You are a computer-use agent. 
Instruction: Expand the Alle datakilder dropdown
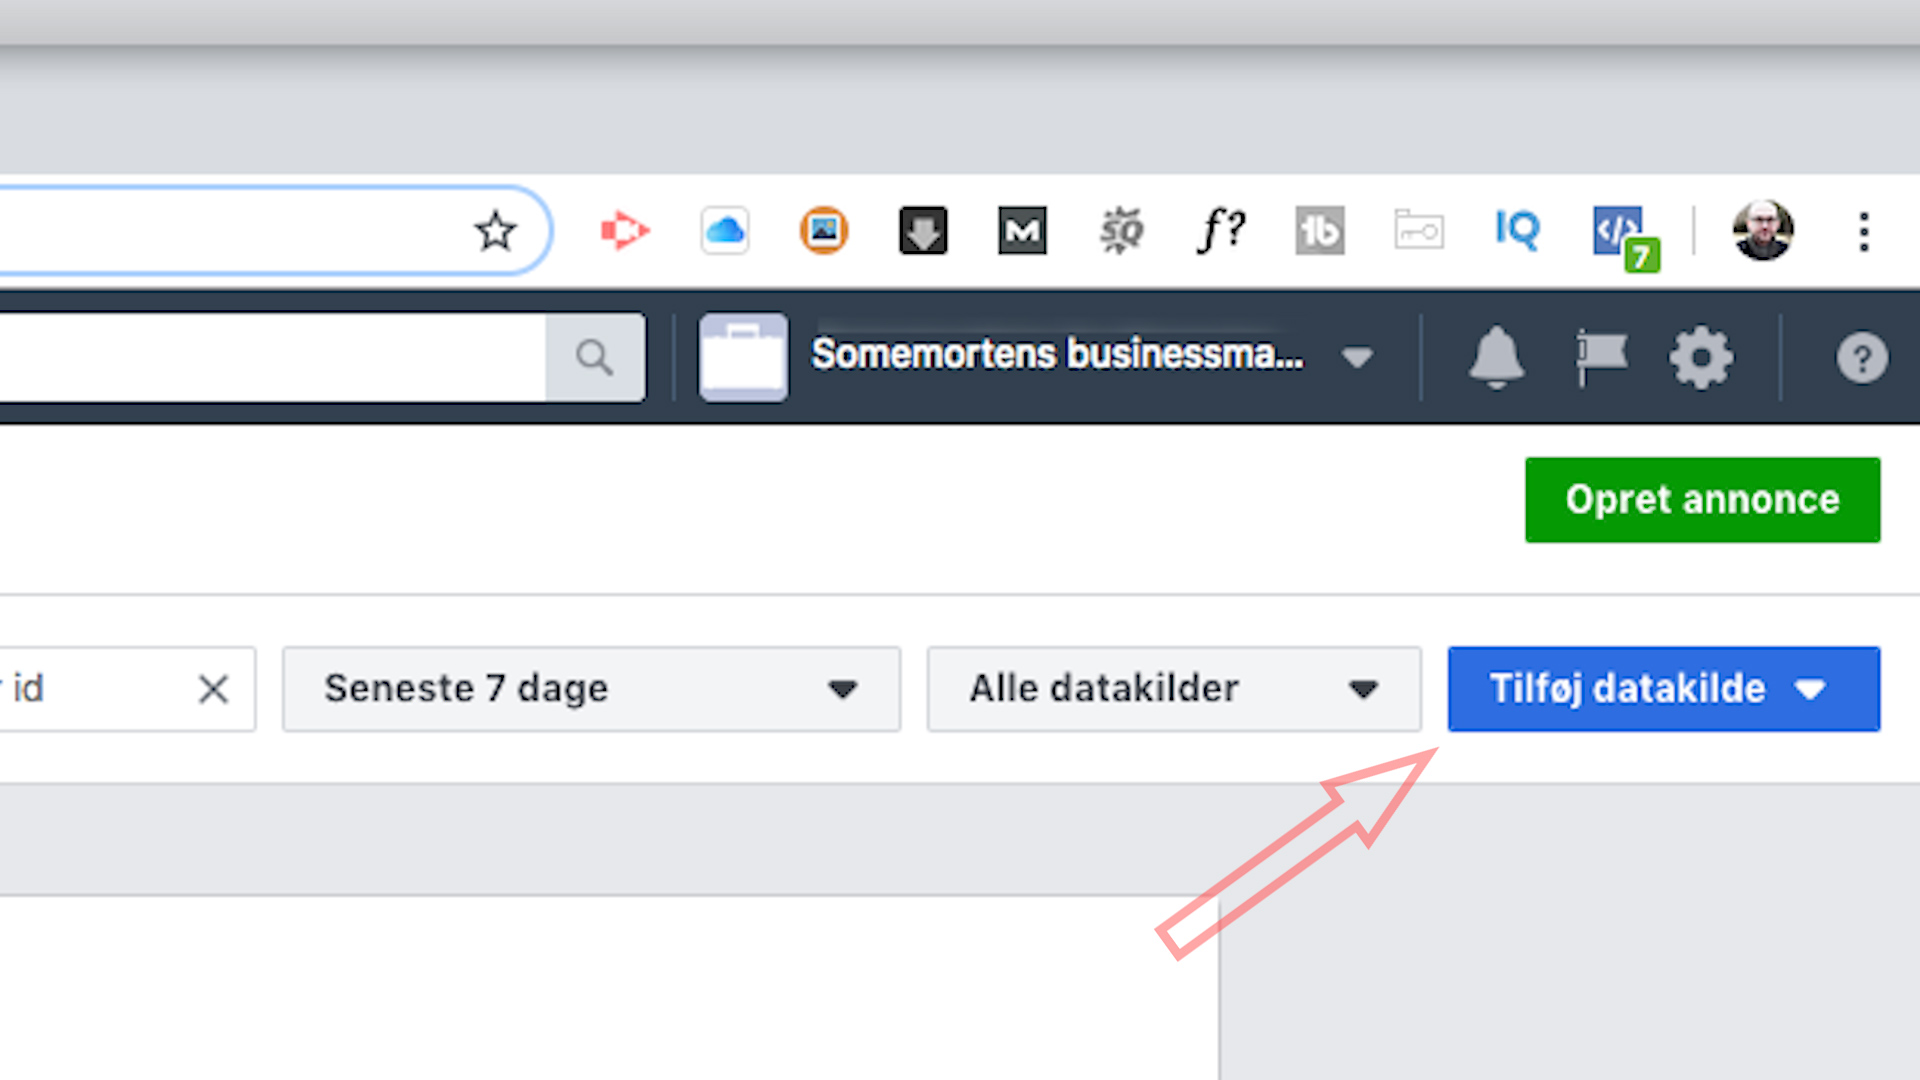(1173, 689)
